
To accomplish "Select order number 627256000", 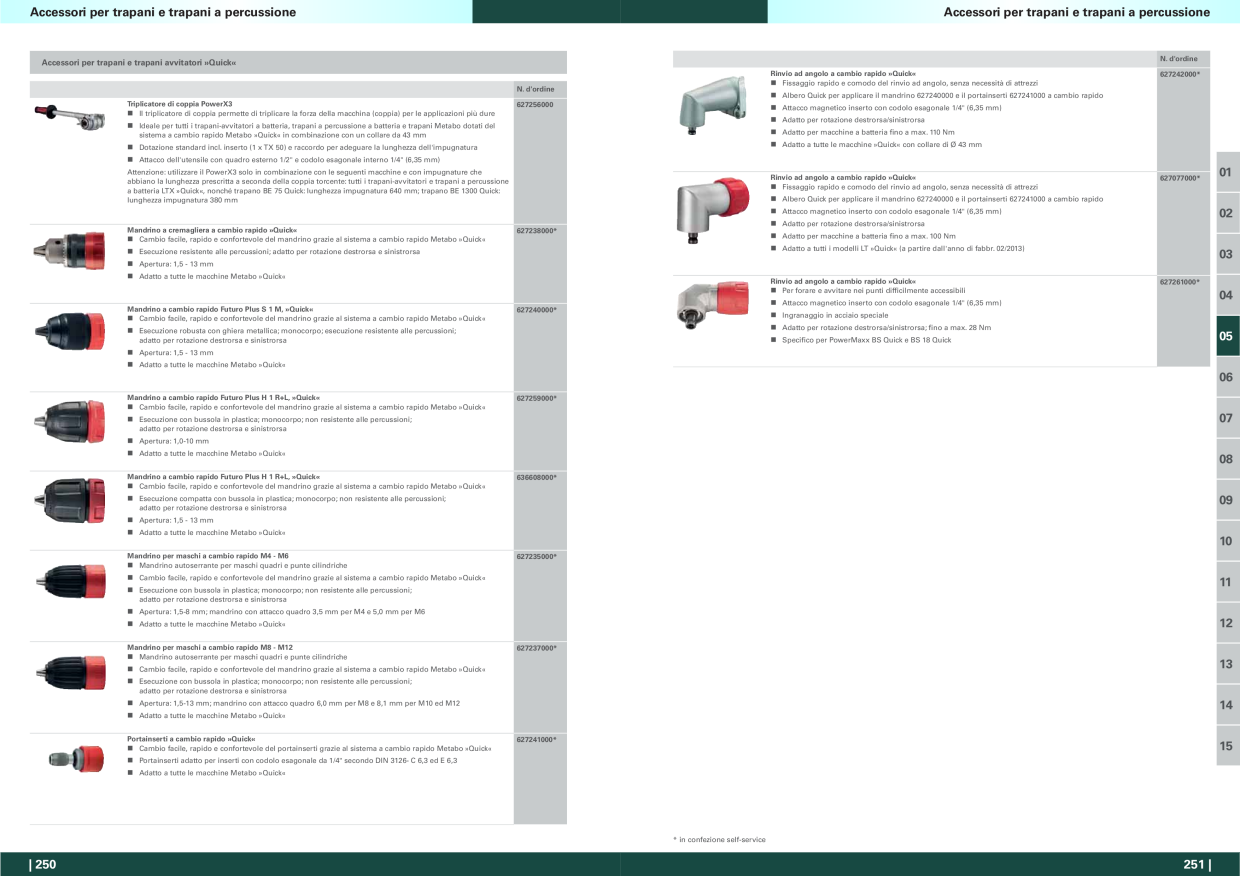I will click(535, 103).
